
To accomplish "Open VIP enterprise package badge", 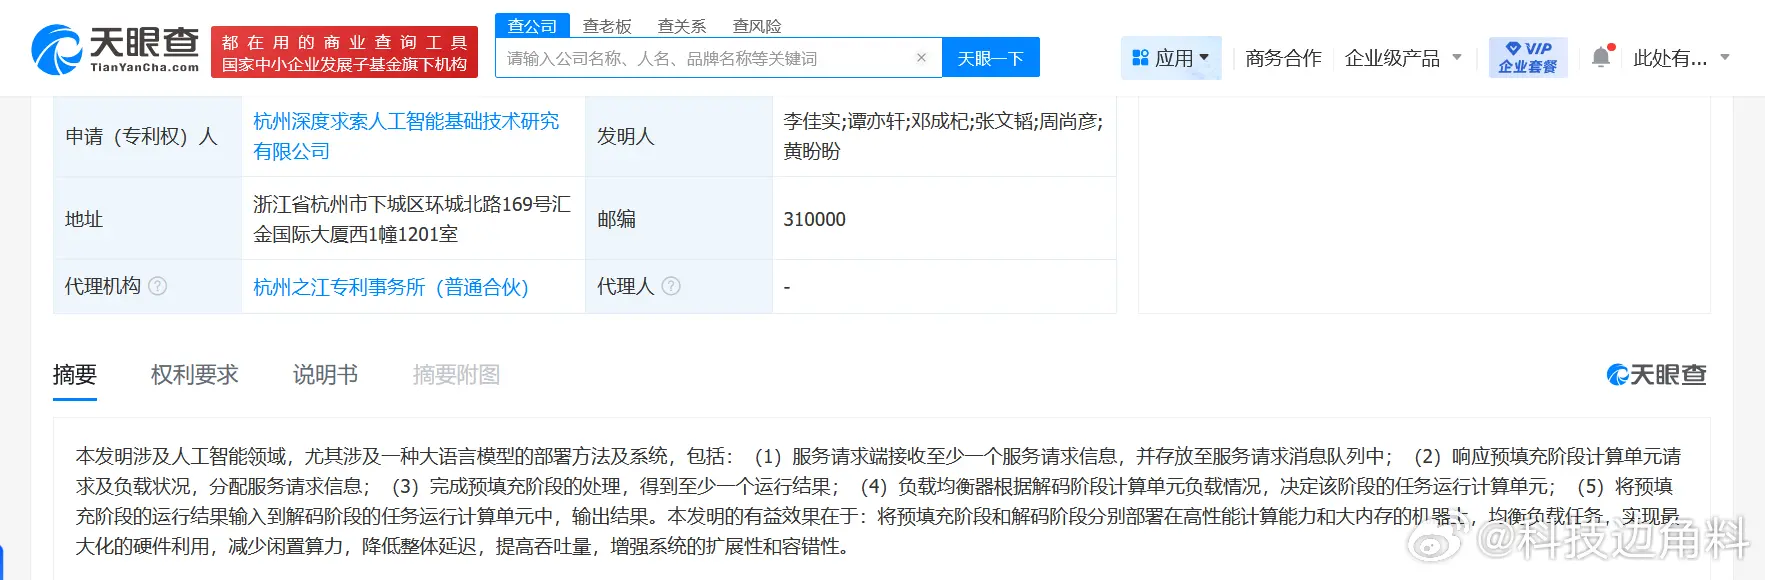I will coord(1528,57).
